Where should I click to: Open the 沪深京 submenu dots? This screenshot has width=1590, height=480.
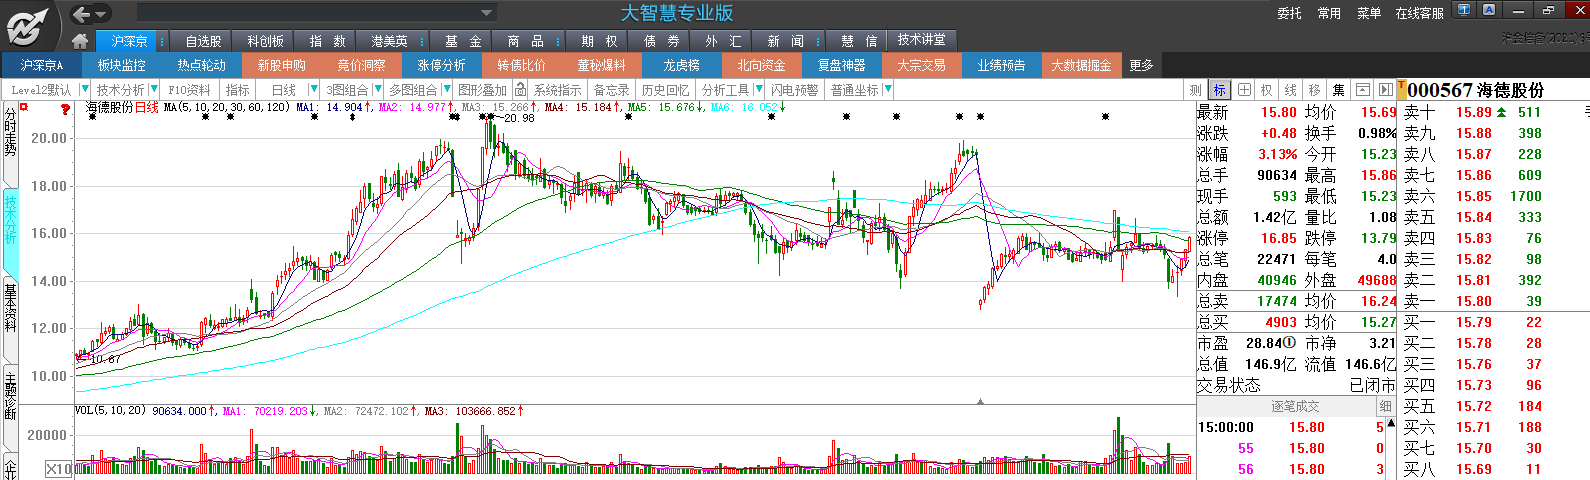tap(162, 41)
